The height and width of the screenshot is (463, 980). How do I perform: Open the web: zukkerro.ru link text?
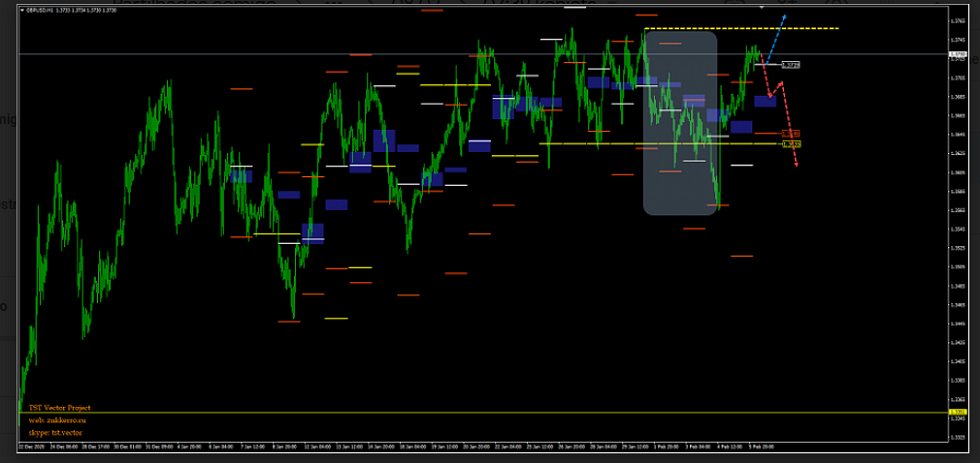[59, 420]
